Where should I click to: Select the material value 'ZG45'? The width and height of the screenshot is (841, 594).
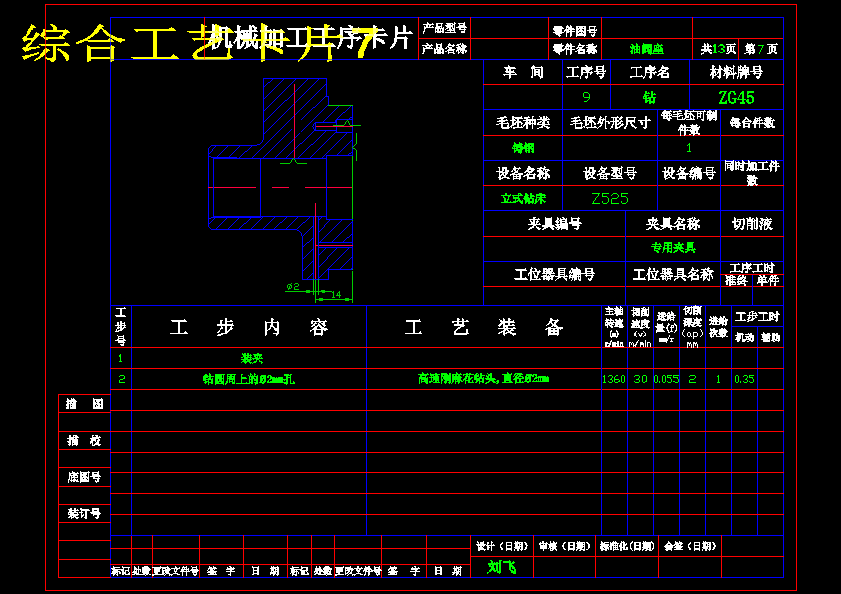point(736,97)
